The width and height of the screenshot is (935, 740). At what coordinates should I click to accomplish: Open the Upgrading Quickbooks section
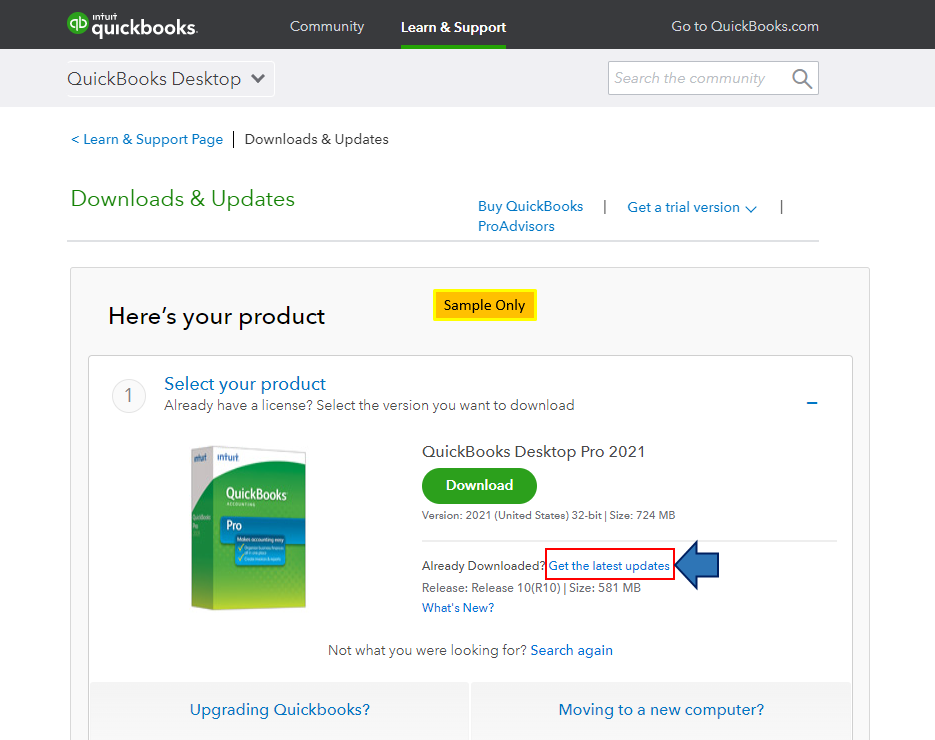[x=279, y=709]
